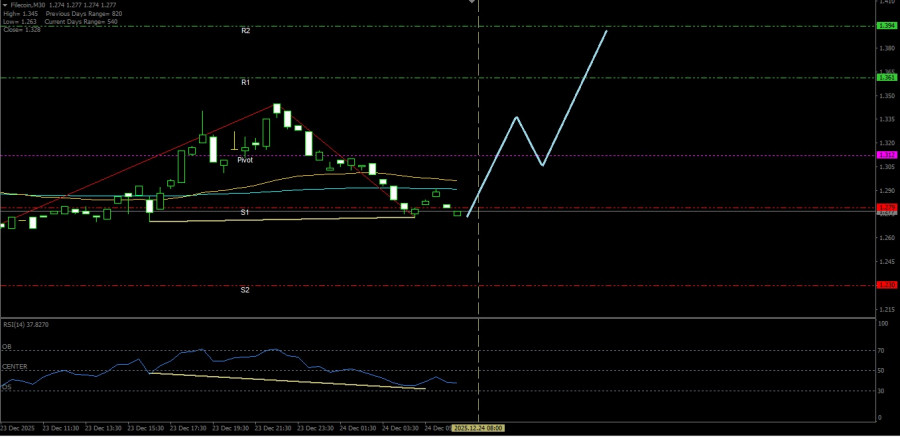Click the green 1.361 price tag
This screenshot has height=437, width=900.
click(886, 78)
